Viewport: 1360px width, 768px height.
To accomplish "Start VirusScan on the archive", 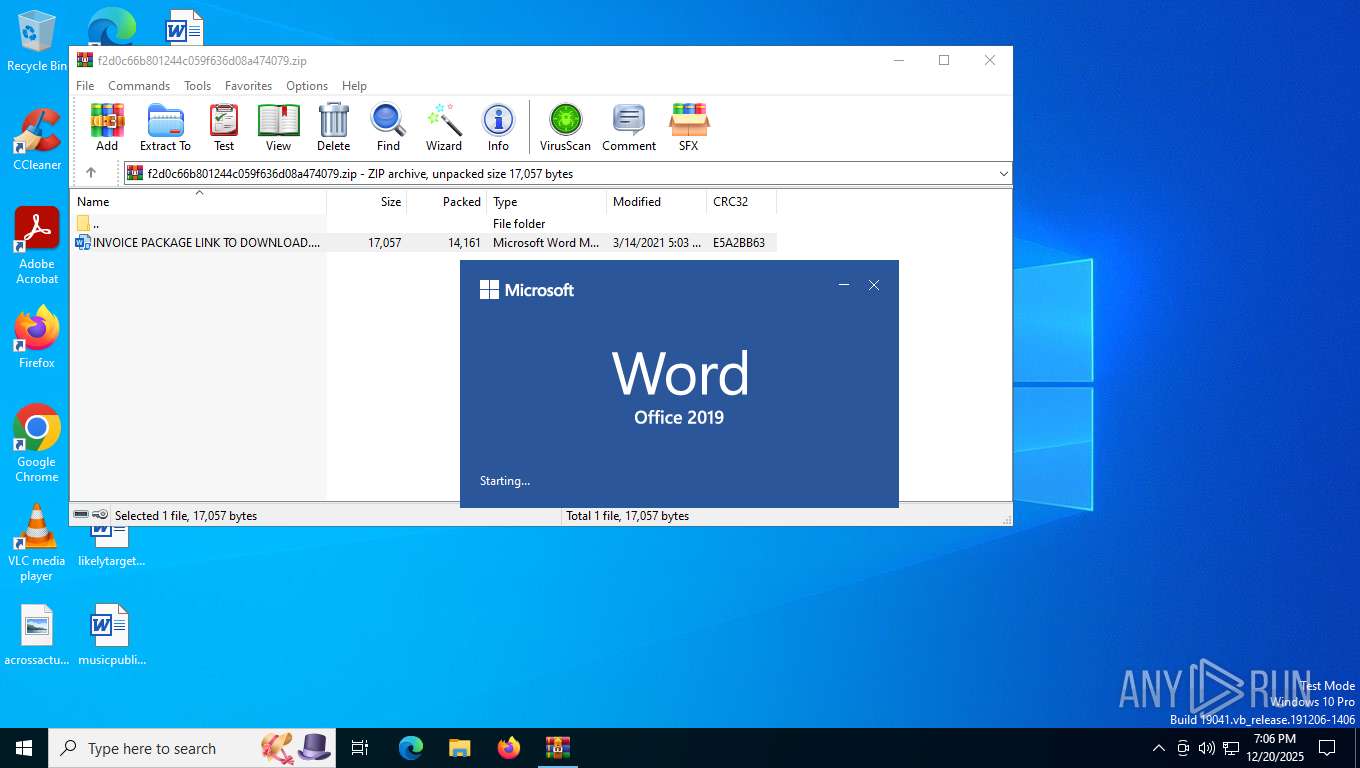I will pyautogui.click(x=565, y=127).
